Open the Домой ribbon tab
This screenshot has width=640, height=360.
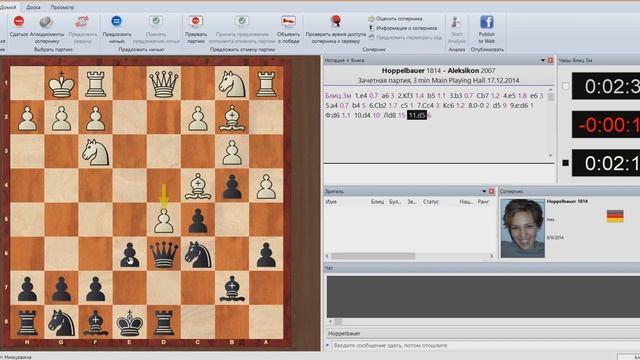tap(8, 7)
